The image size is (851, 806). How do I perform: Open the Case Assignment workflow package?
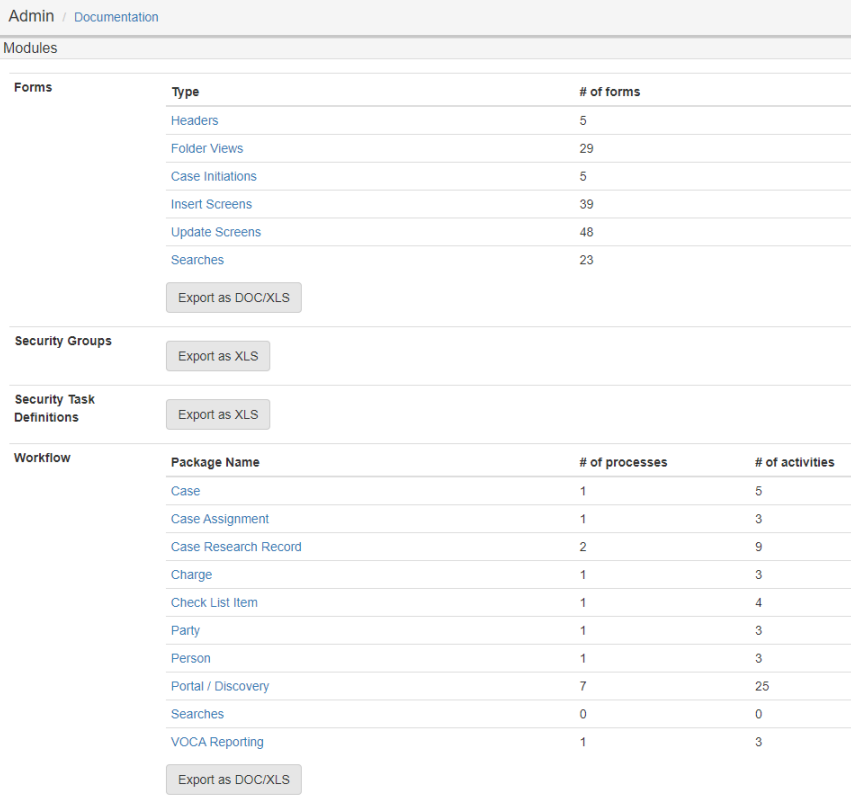pos(219,519)
